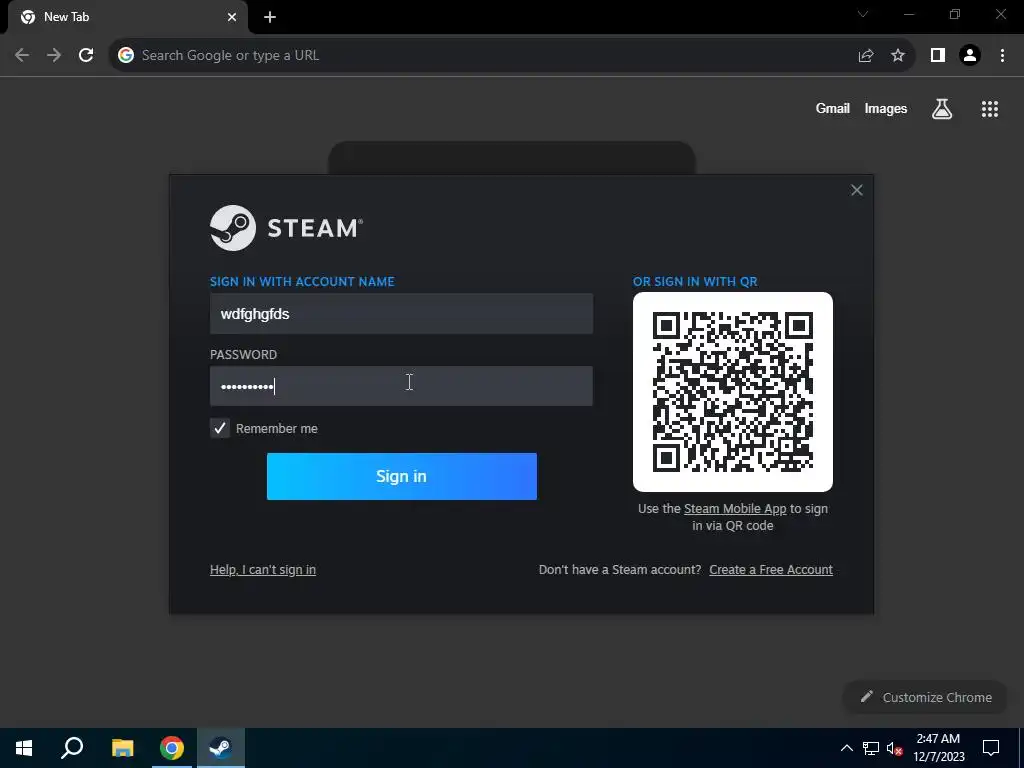Focus the account name field
The width and height of the screenshot is (1024, 768).
click(x=401, y=313)
